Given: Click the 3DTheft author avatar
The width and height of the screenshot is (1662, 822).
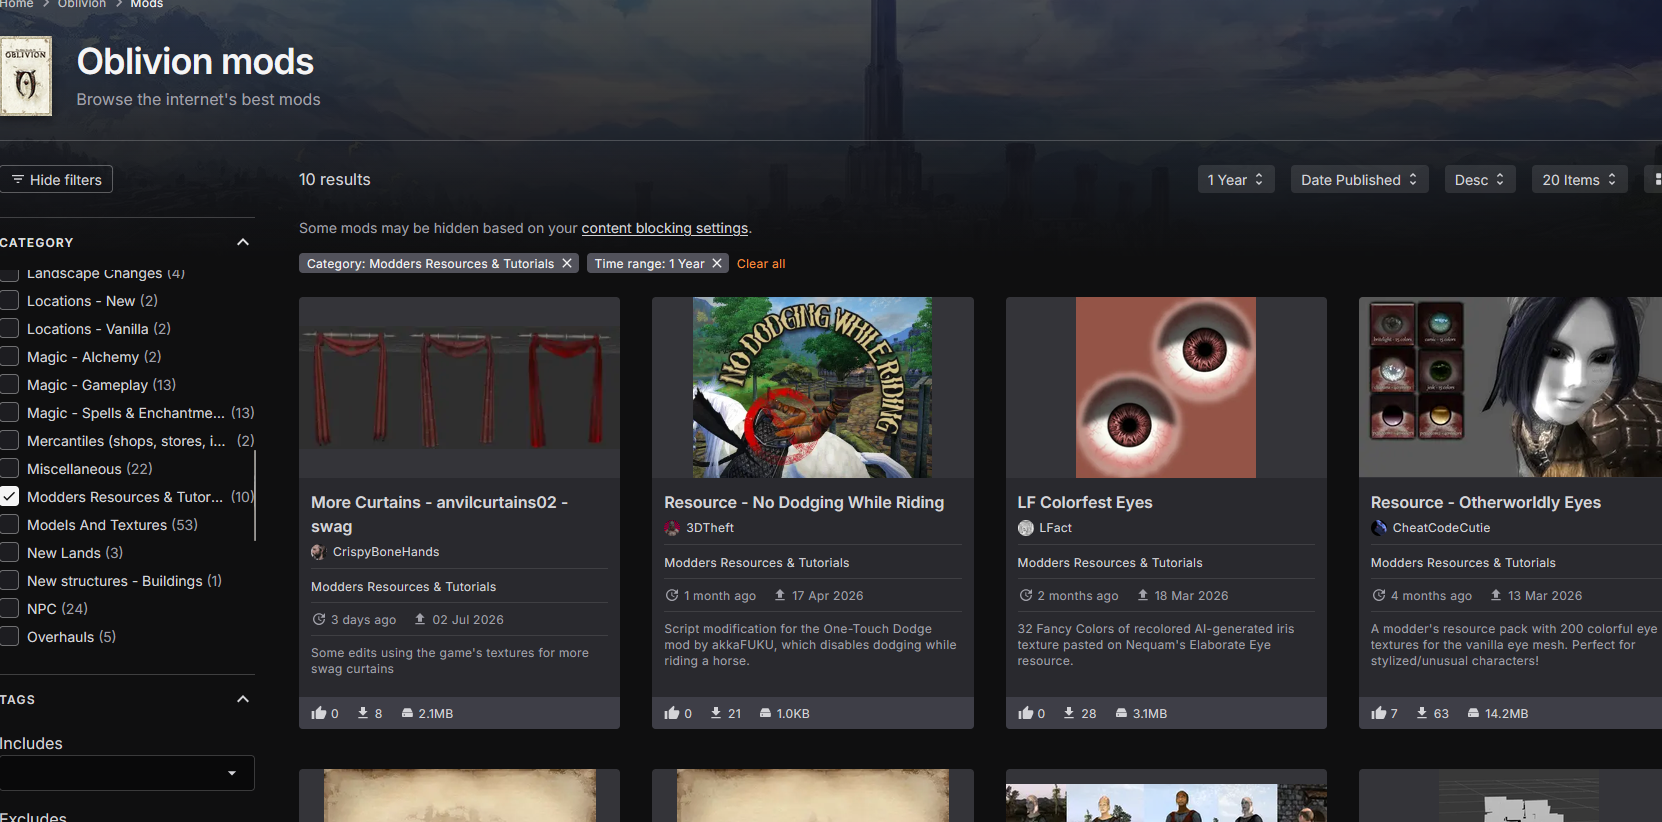Looking at the screenshot, I should [x=672, y=528].
